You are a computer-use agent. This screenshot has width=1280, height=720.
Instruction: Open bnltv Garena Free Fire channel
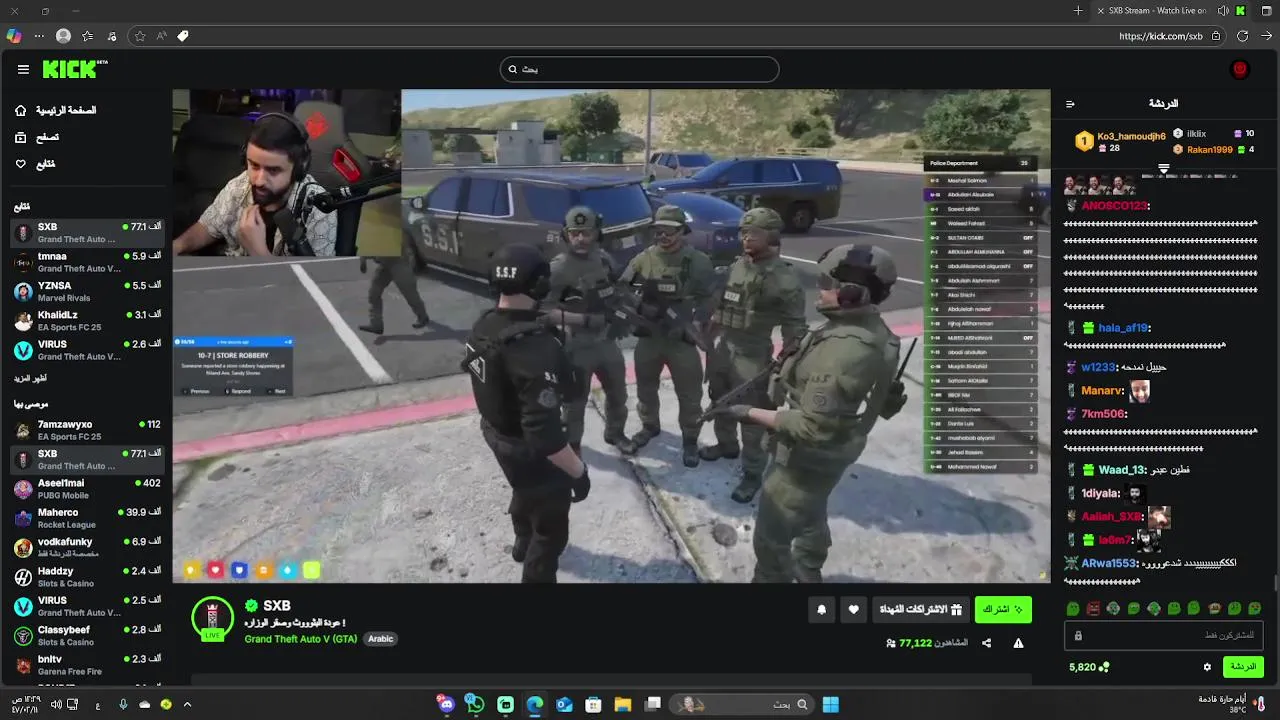[x=87, y=665]
